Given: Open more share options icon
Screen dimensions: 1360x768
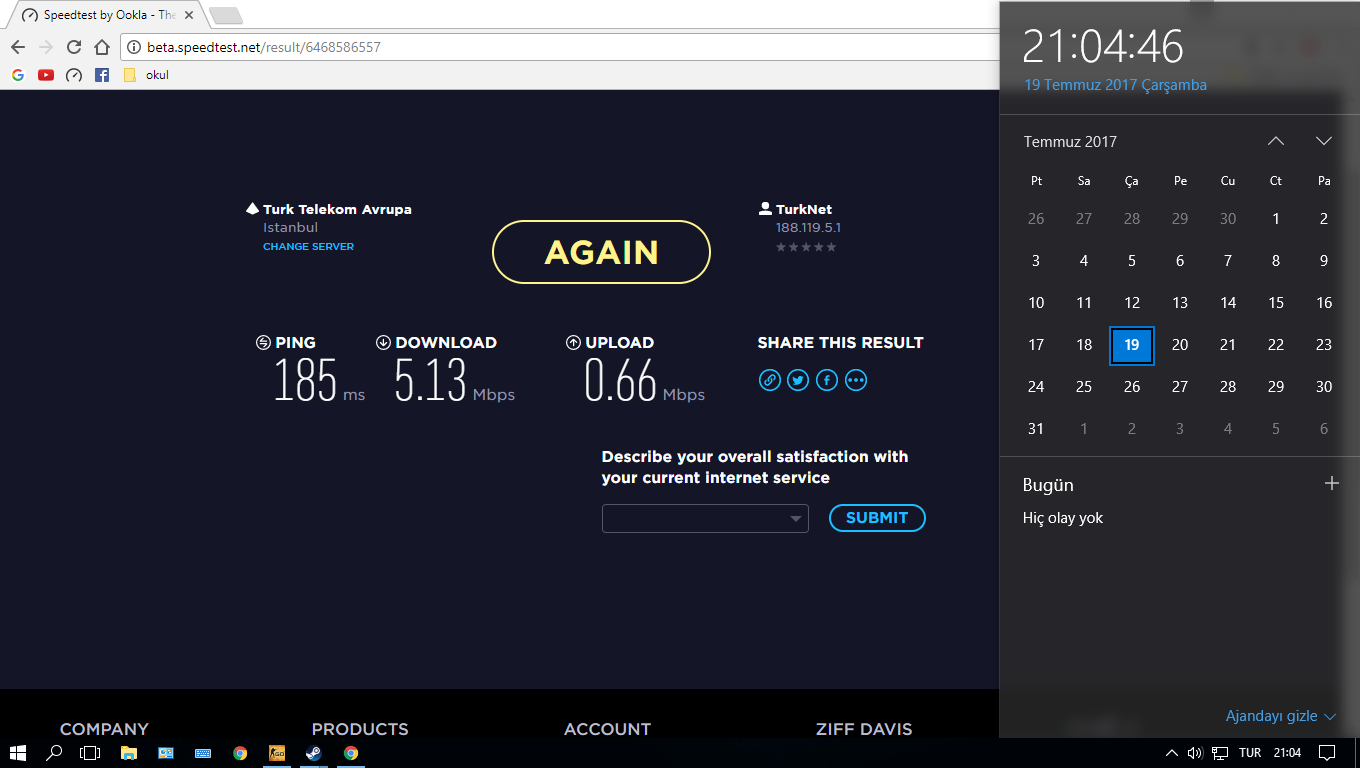Looking at the screenshot, I should pyautogui.click(x=855, y=380).
